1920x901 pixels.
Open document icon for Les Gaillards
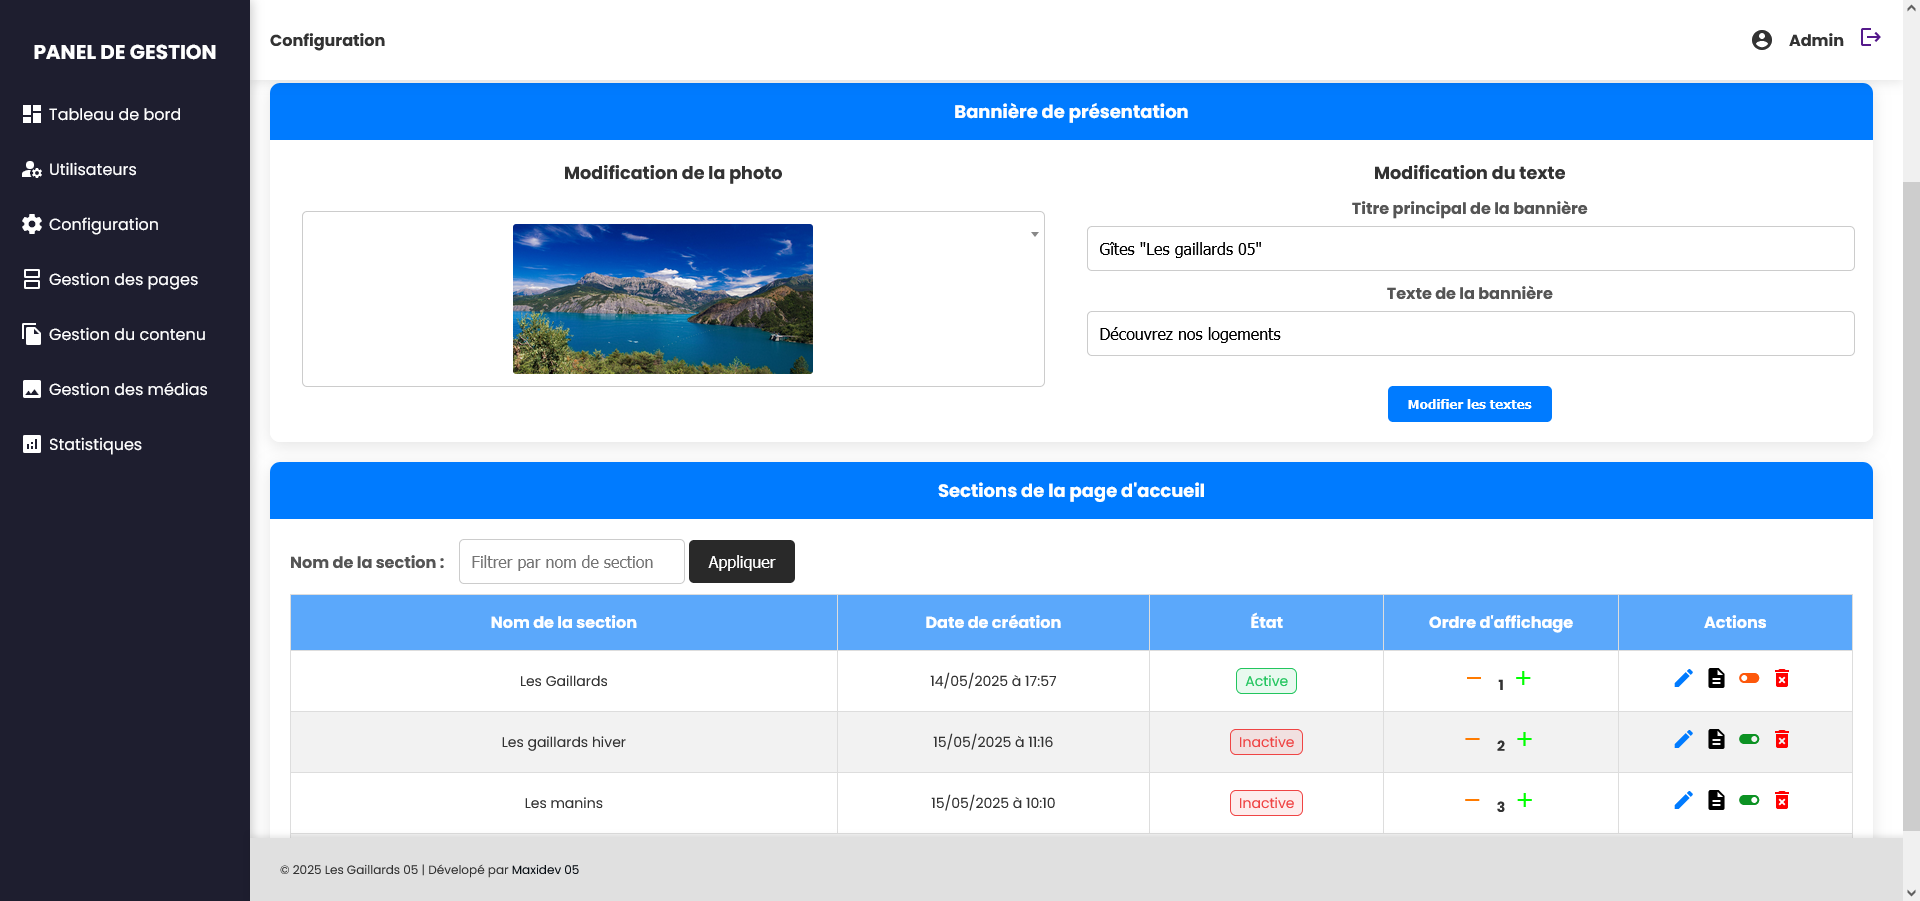[1716, 678]
